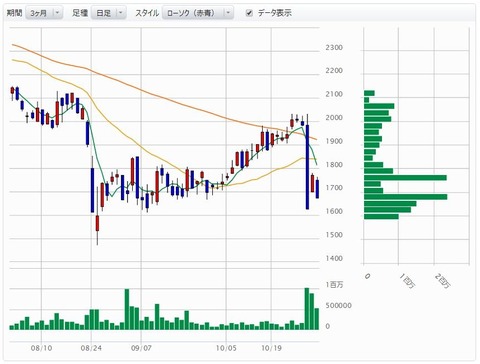Click the 2百万 label on the volume profile
This screenshot has height=364, width=480.
(442, 281)
